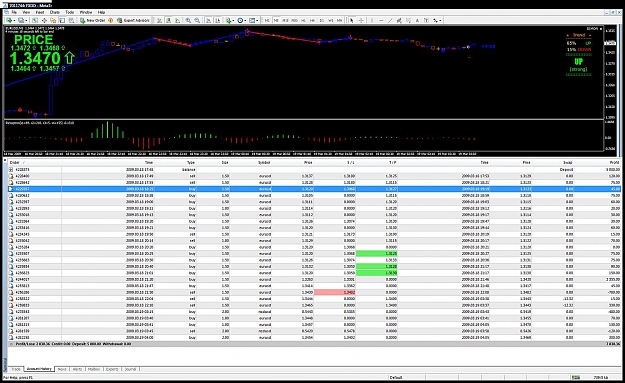Select the M1 timeframe
The height and width of the screenshot is (383, 625).
coord(267,20)
